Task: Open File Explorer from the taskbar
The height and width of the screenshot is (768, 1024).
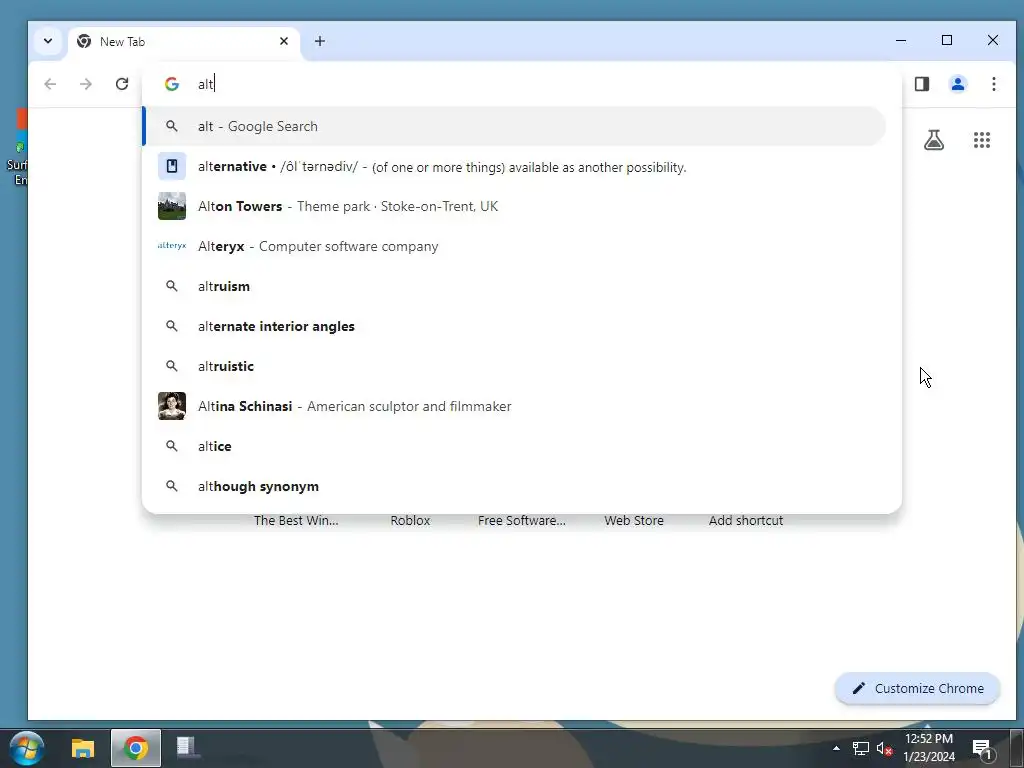Action: click(x=83, y=748)
